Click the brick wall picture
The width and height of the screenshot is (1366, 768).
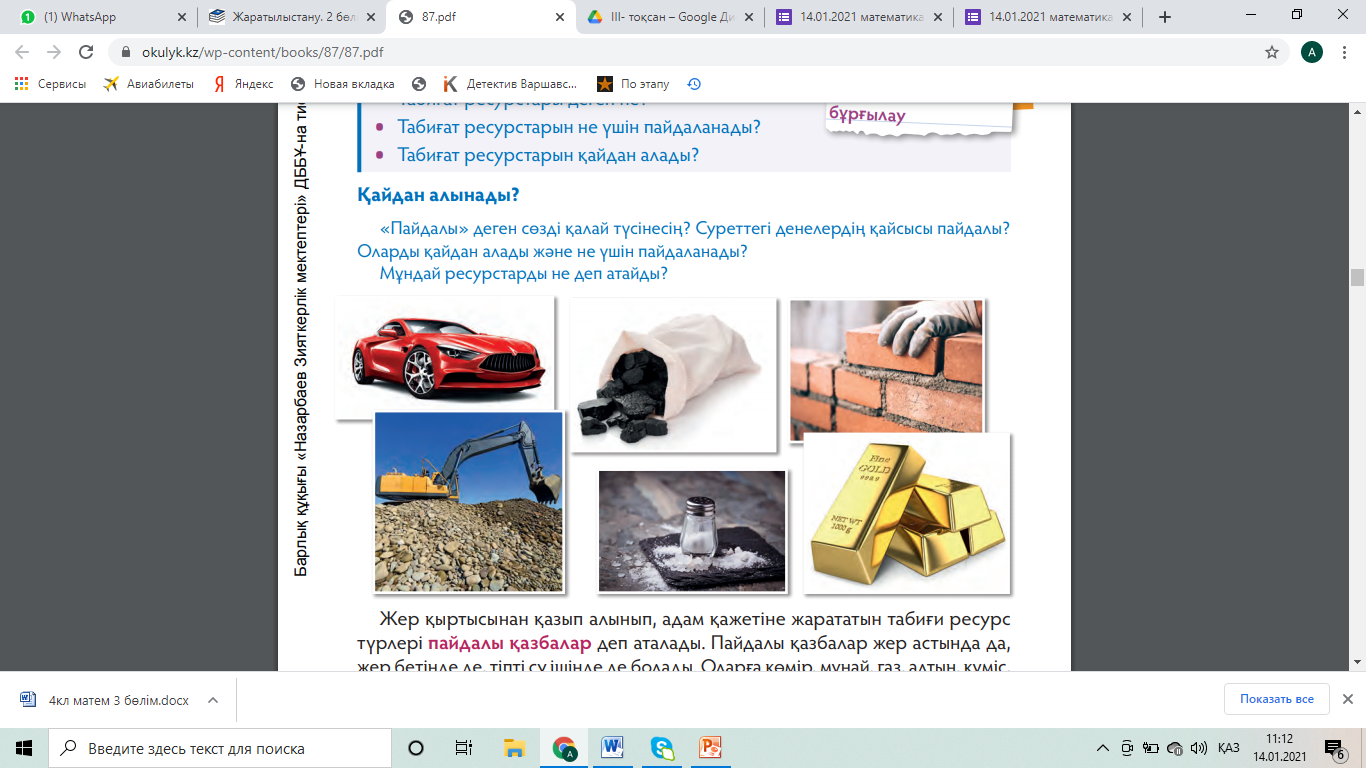click(887, 370)
